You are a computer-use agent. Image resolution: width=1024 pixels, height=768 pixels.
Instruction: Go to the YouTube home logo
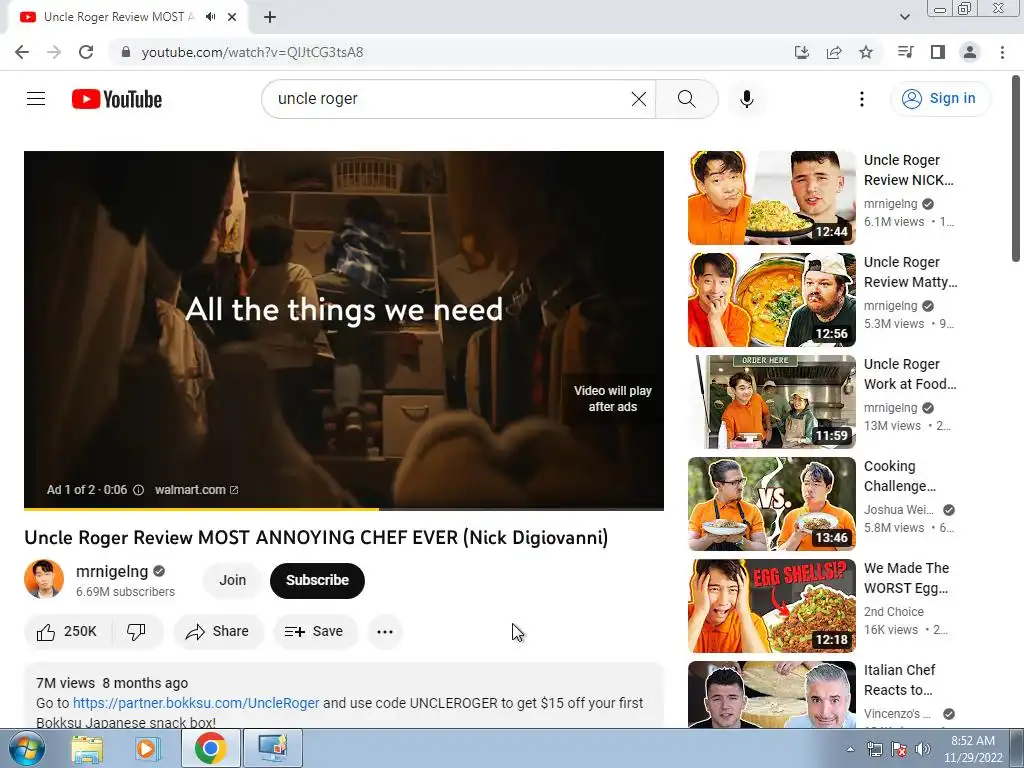[x=117, y=99]
